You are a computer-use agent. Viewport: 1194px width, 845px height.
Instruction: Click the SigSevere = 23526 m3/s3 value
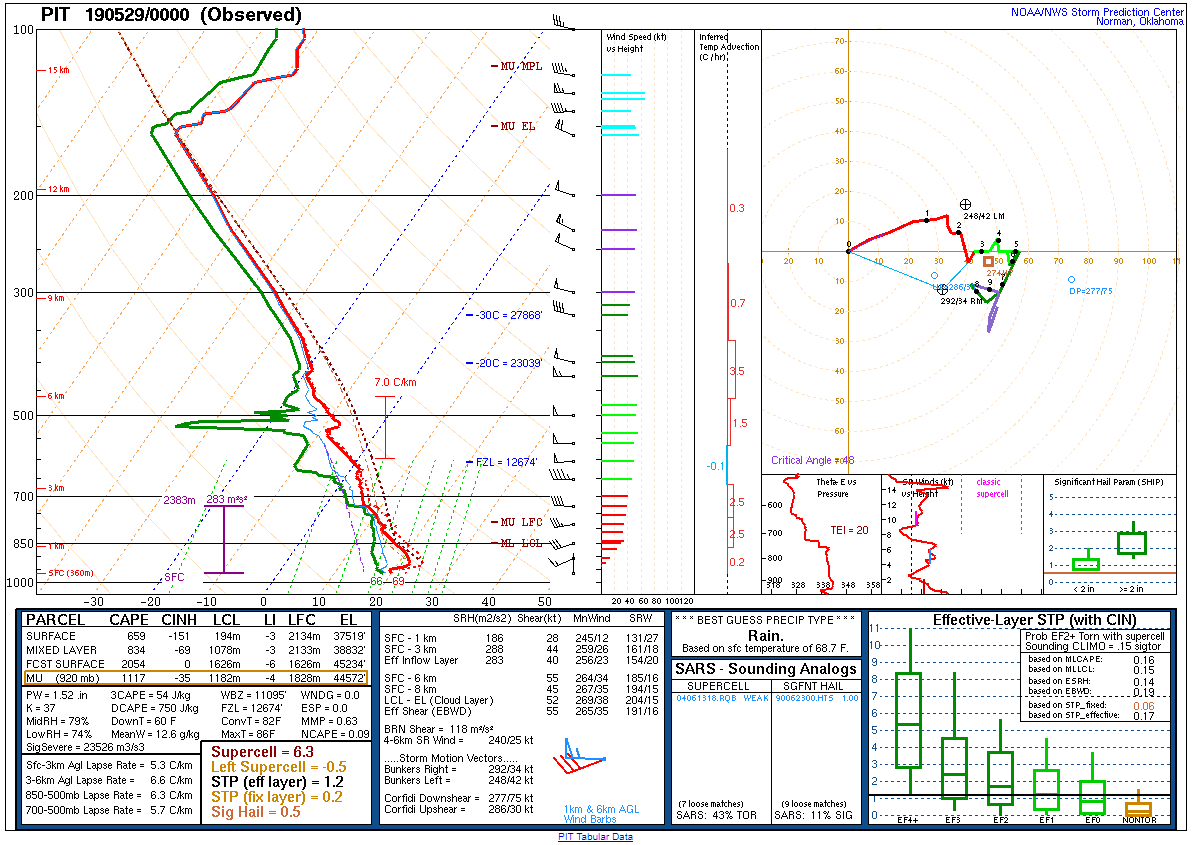[85, 748]
